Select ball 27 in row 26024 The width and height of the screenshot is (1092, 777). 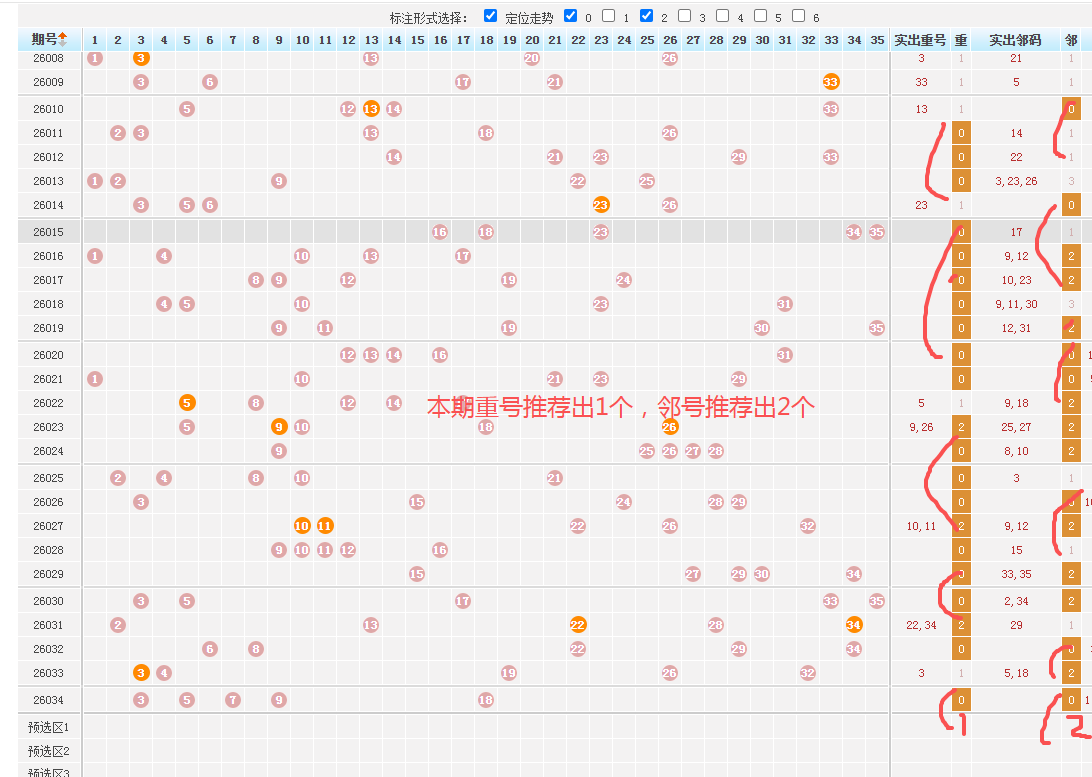693,451
